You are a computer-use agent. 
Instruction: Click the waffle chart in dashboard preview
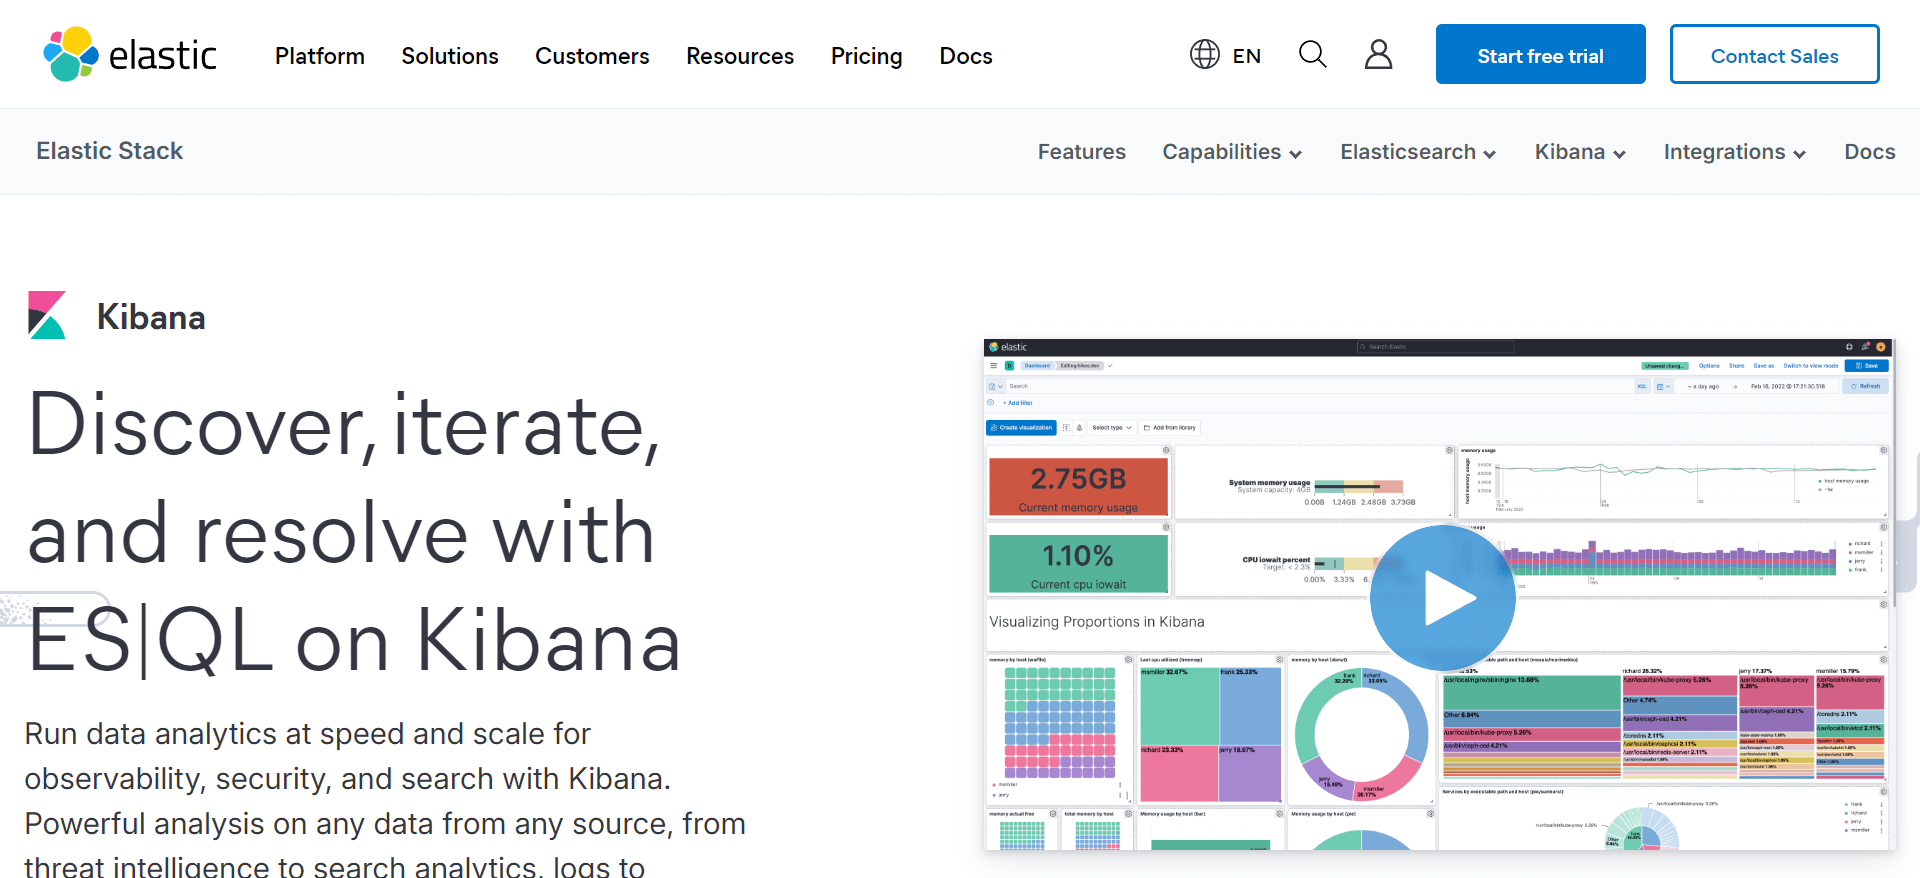[1059, 722]
